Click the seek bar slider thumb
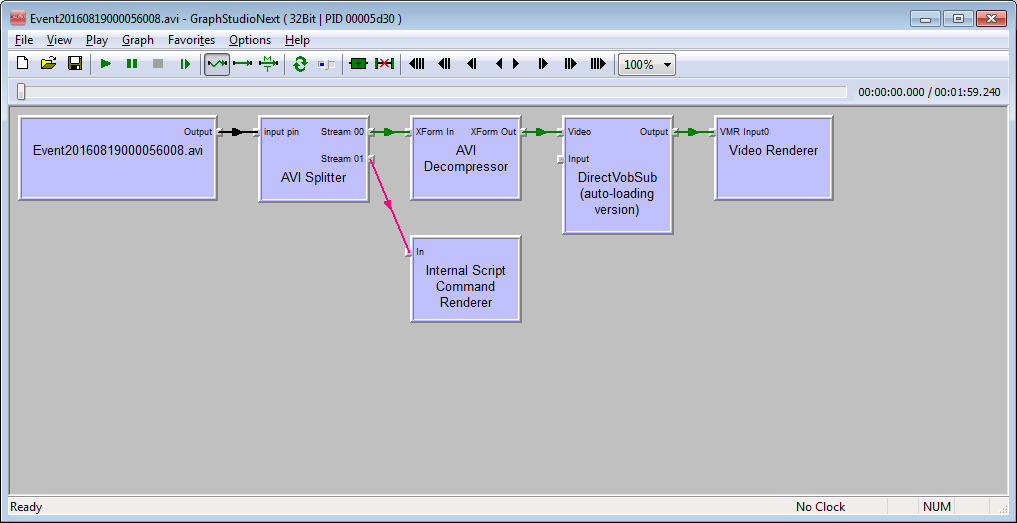Screen dimensions: 1017x523 (21, 92)
